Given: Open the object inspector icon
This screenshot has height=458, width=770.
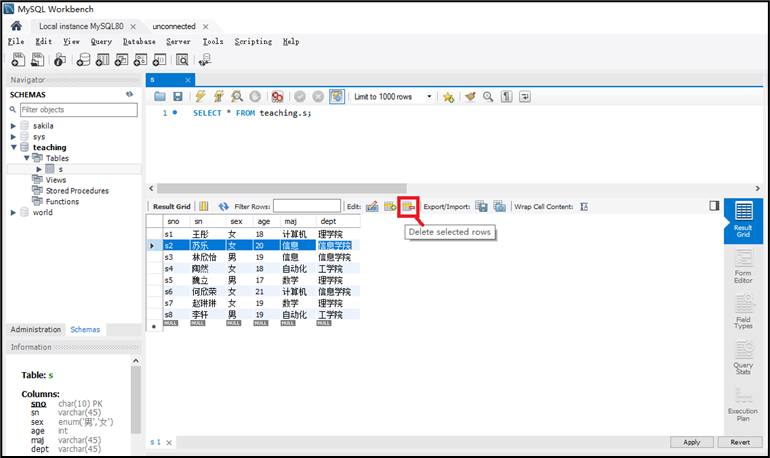Looking at the screenshot, I should [x=60, y=60].
